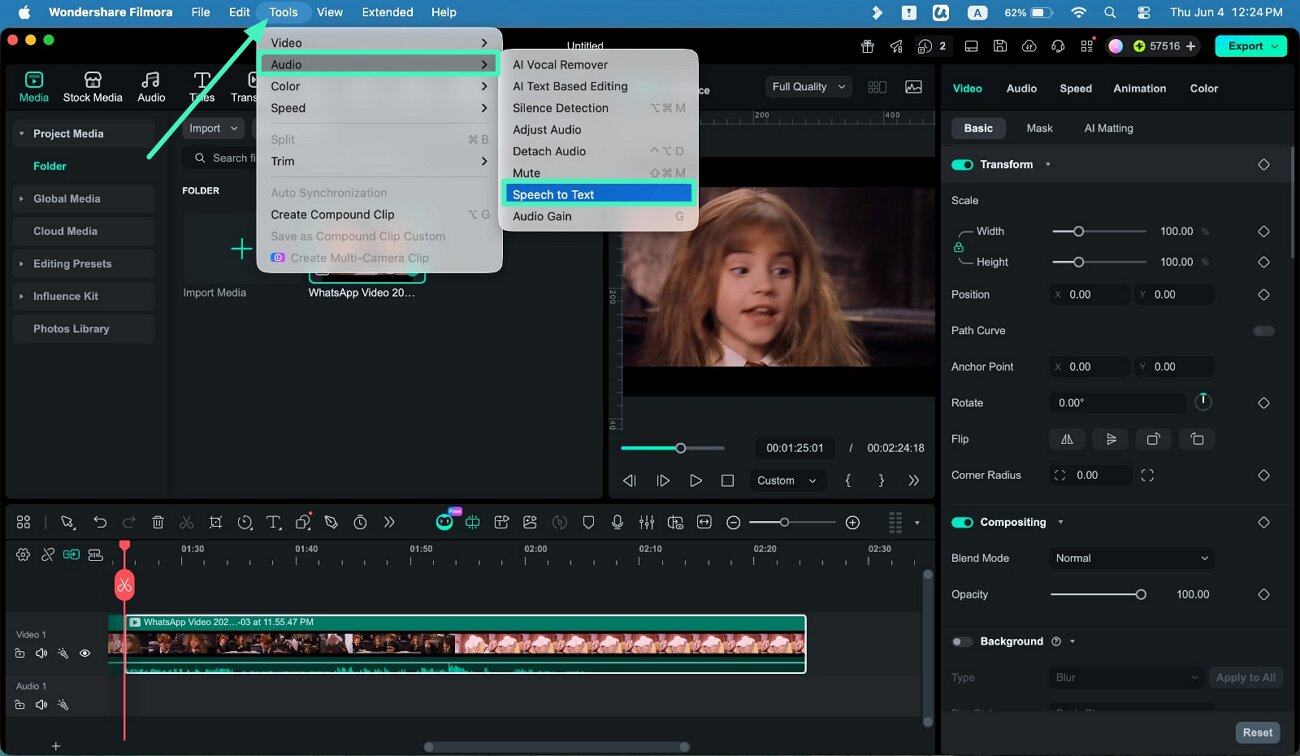Turn on the Path Curve toggle
This screenshot has height=756, width=1300.
point(1263,331)
